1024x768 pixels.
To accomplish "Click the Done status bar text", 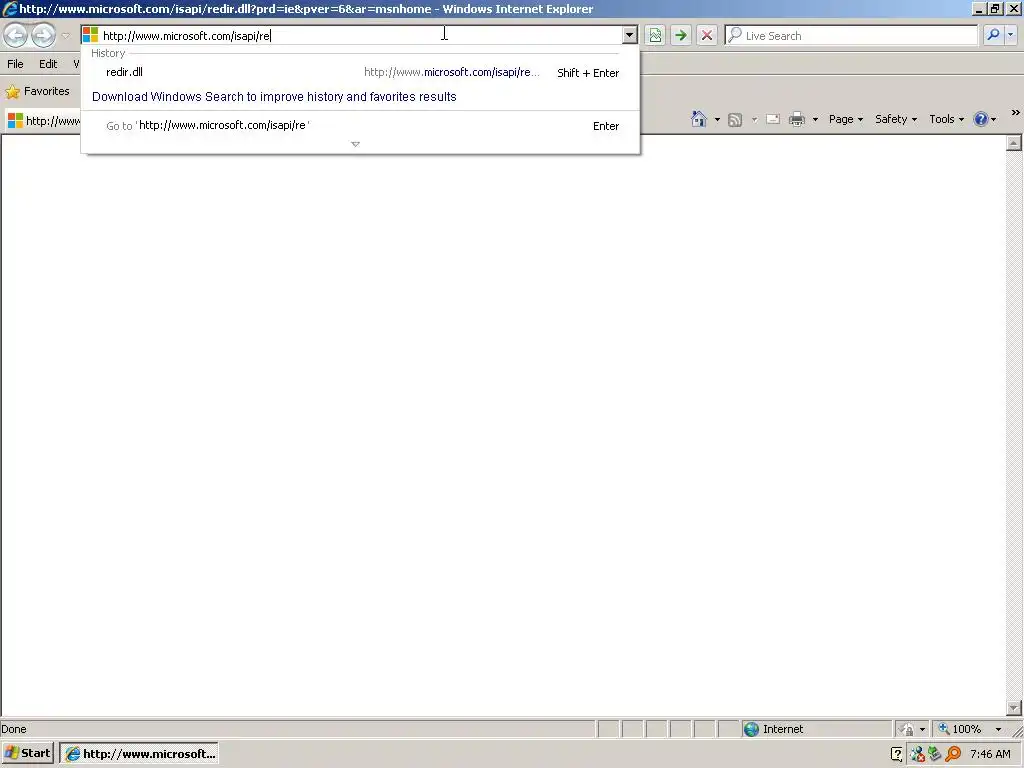I will [x=14, y=729].
